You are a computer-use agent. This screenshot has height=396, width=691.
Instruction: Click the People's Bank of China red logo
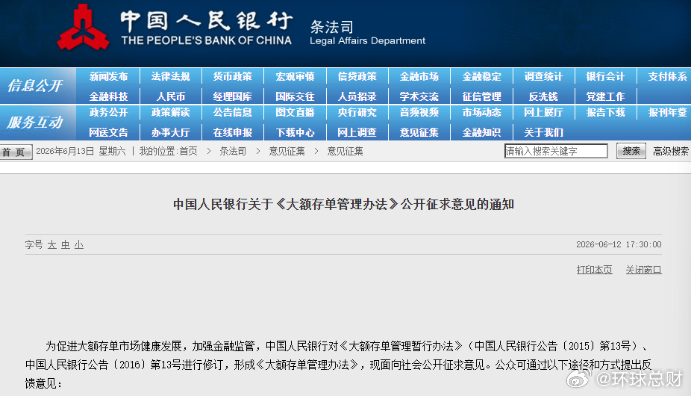(83, 27)
